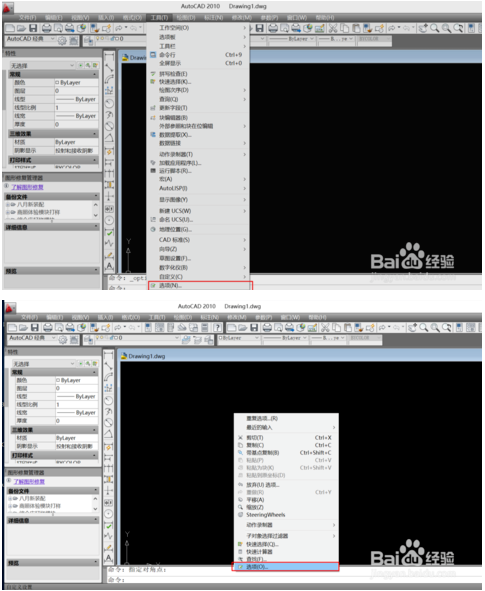This screenshot has height=591, width=485.
Task: Click the SteeringWheels icon in context menu
Action: coord(240,514)
